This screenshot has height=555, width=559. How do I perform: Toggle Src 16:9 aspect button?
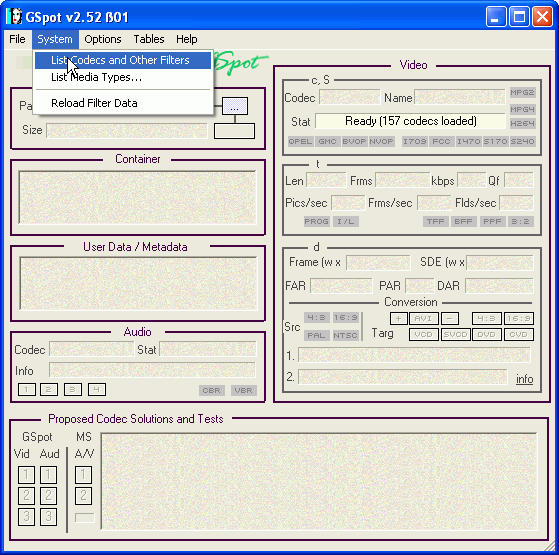click(345, 318)
